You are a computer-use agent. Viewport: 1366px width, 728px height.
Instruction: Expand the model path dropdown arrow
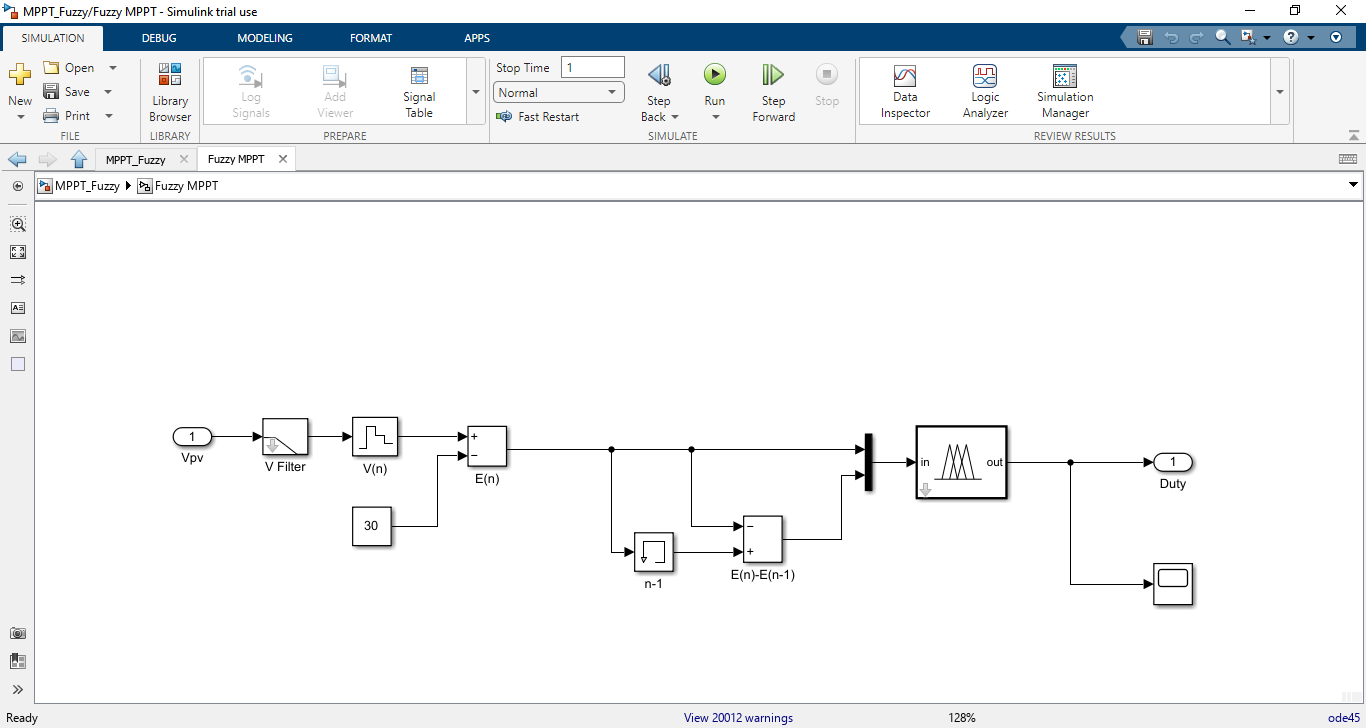click(1353, 185)
